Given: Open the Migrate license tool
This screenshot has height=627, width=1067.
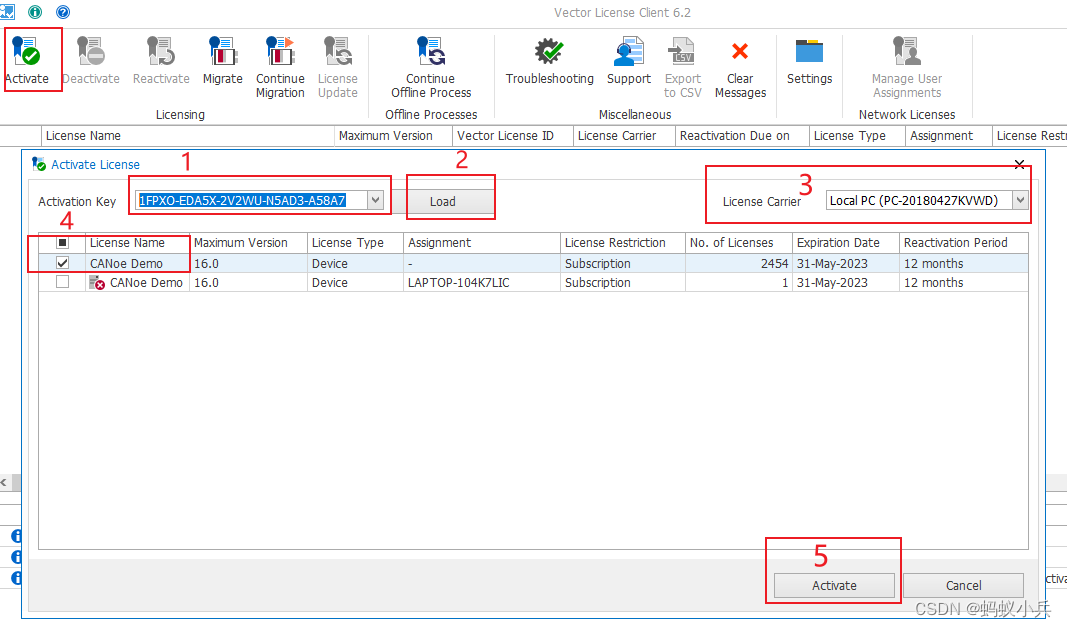Looking at the screenshot, I should point(222,51).
